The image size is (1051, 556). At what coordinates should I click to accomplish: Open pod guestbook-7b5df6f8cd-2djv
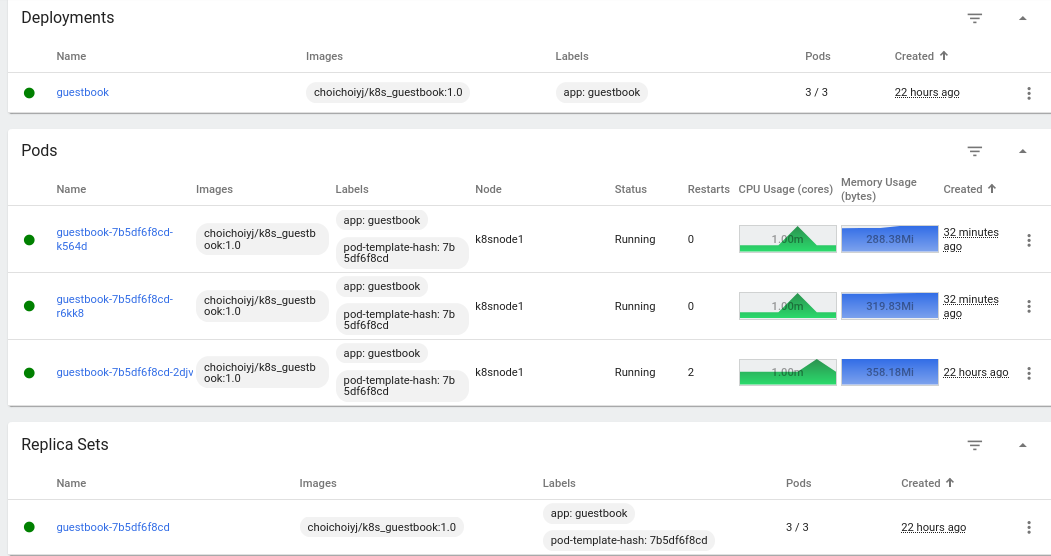click(125, 372)
